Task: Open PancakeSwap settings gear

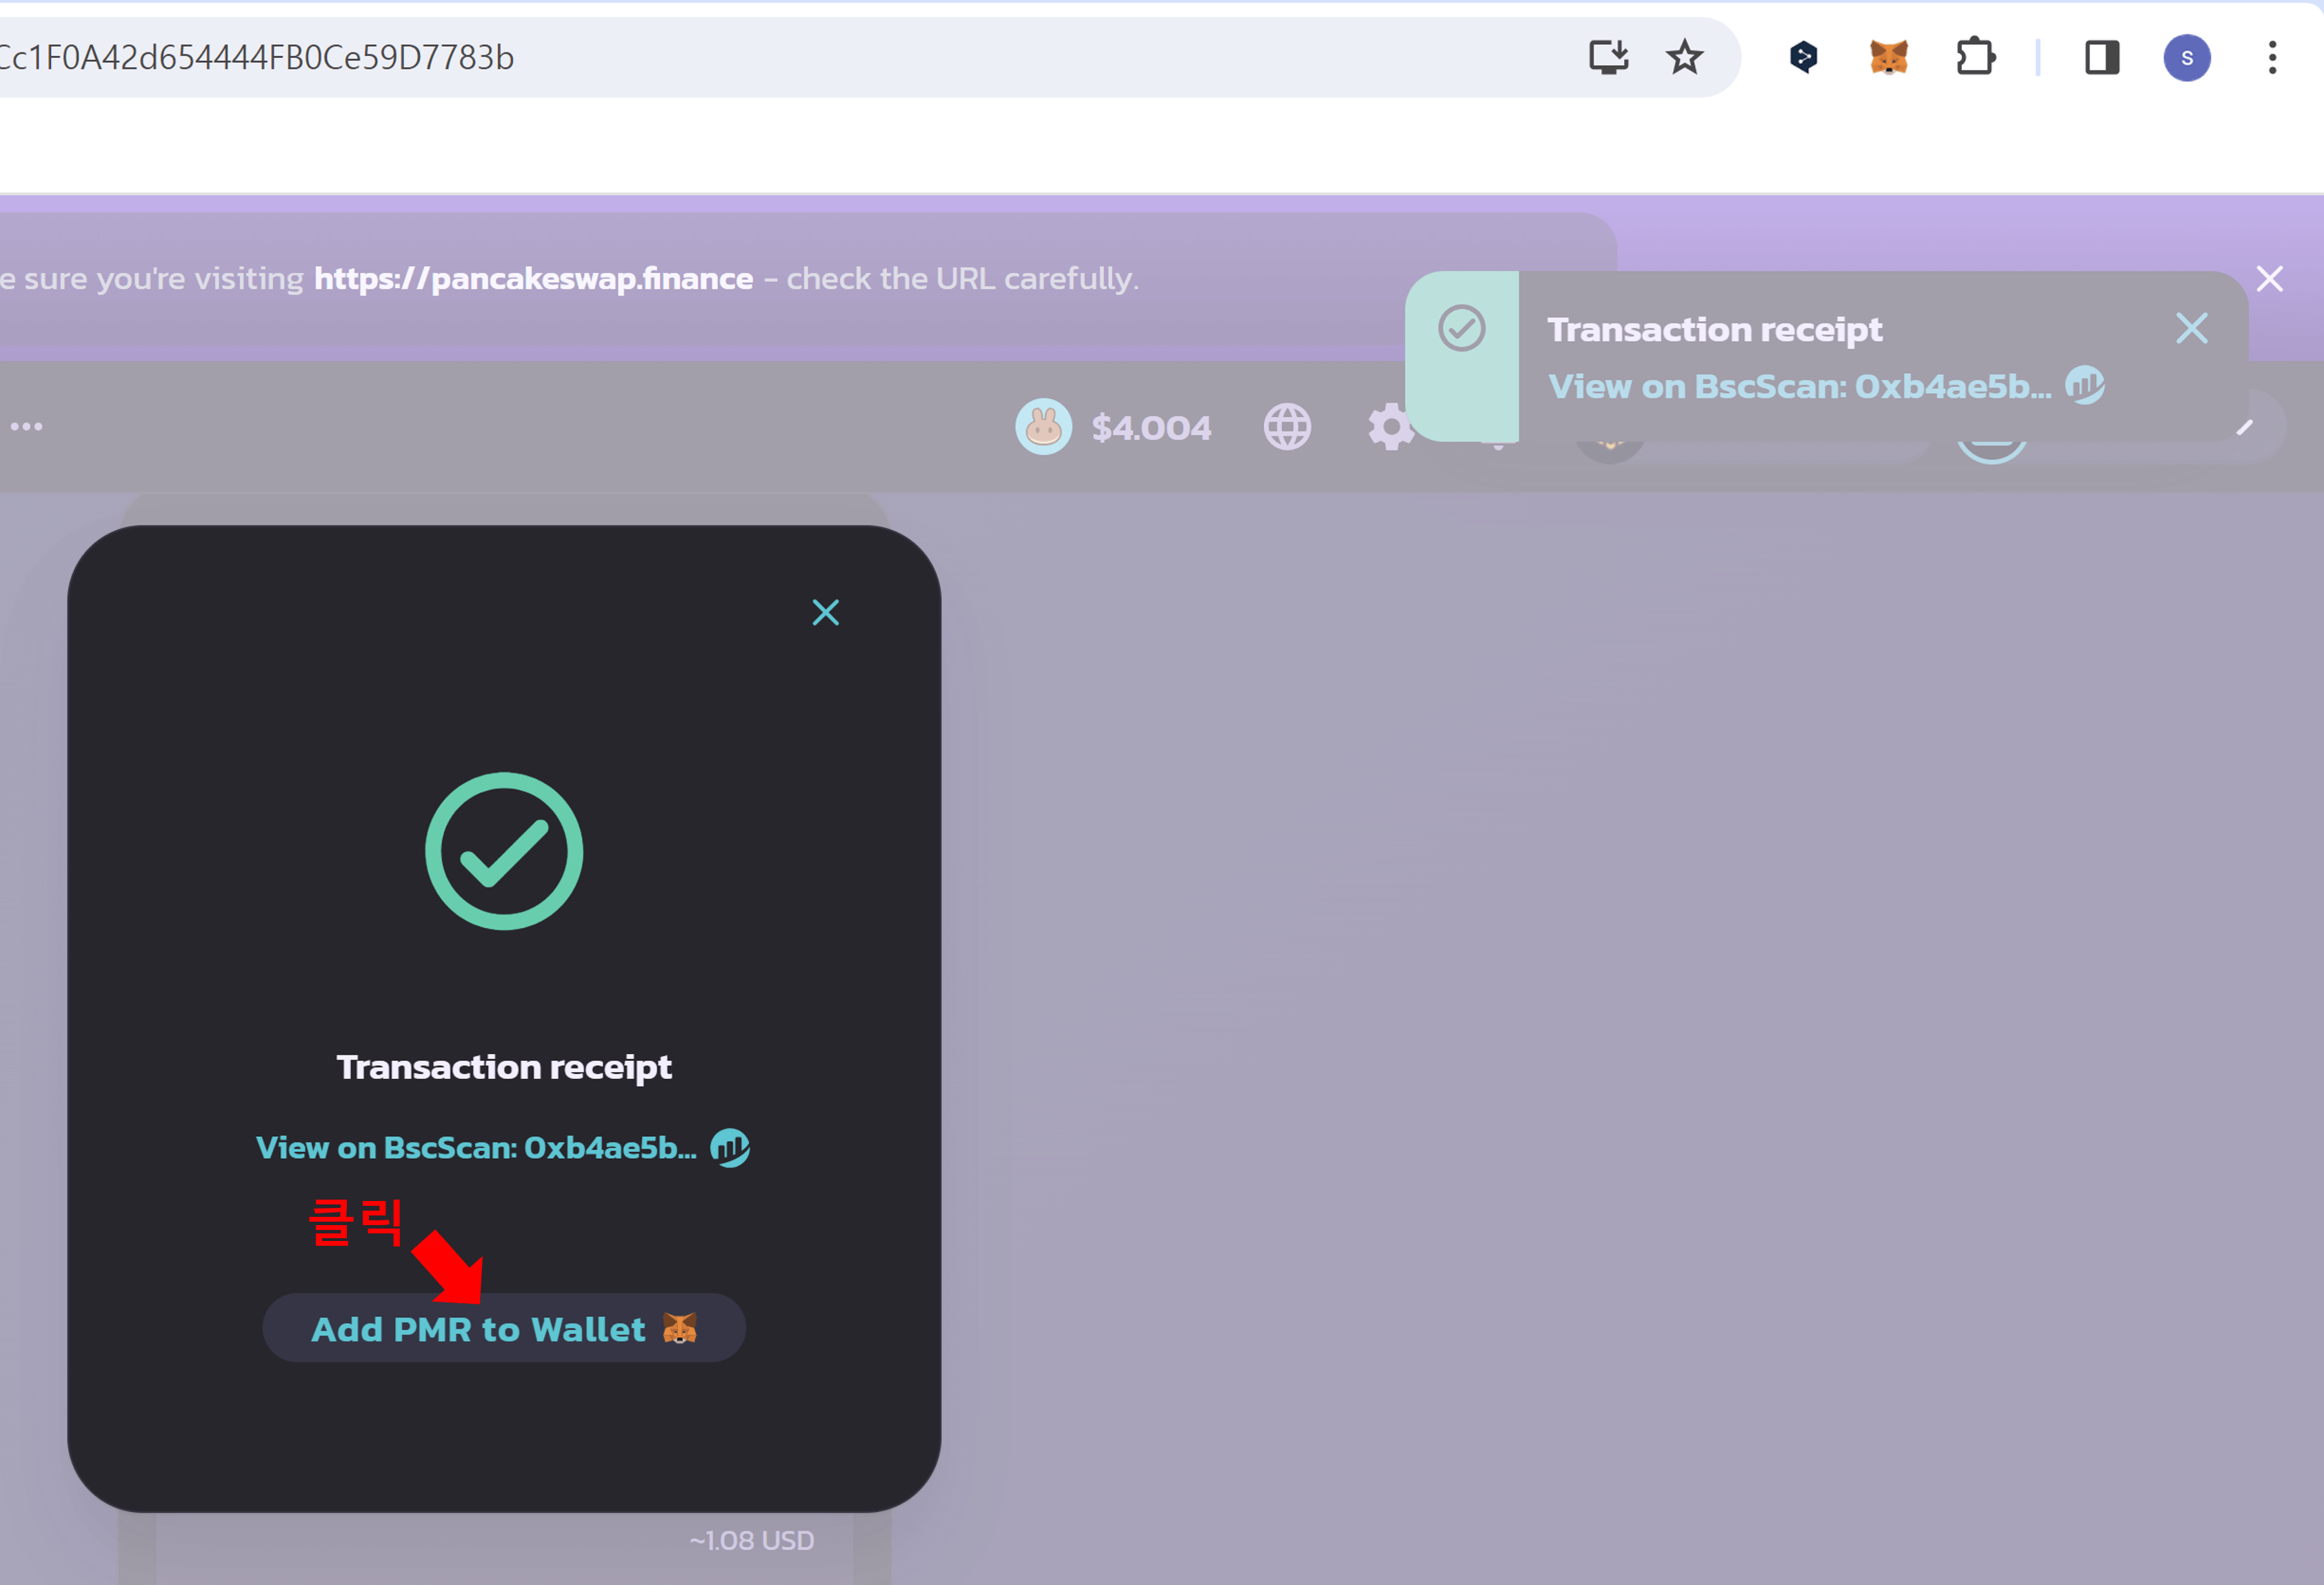Action: coord(1390,427)
